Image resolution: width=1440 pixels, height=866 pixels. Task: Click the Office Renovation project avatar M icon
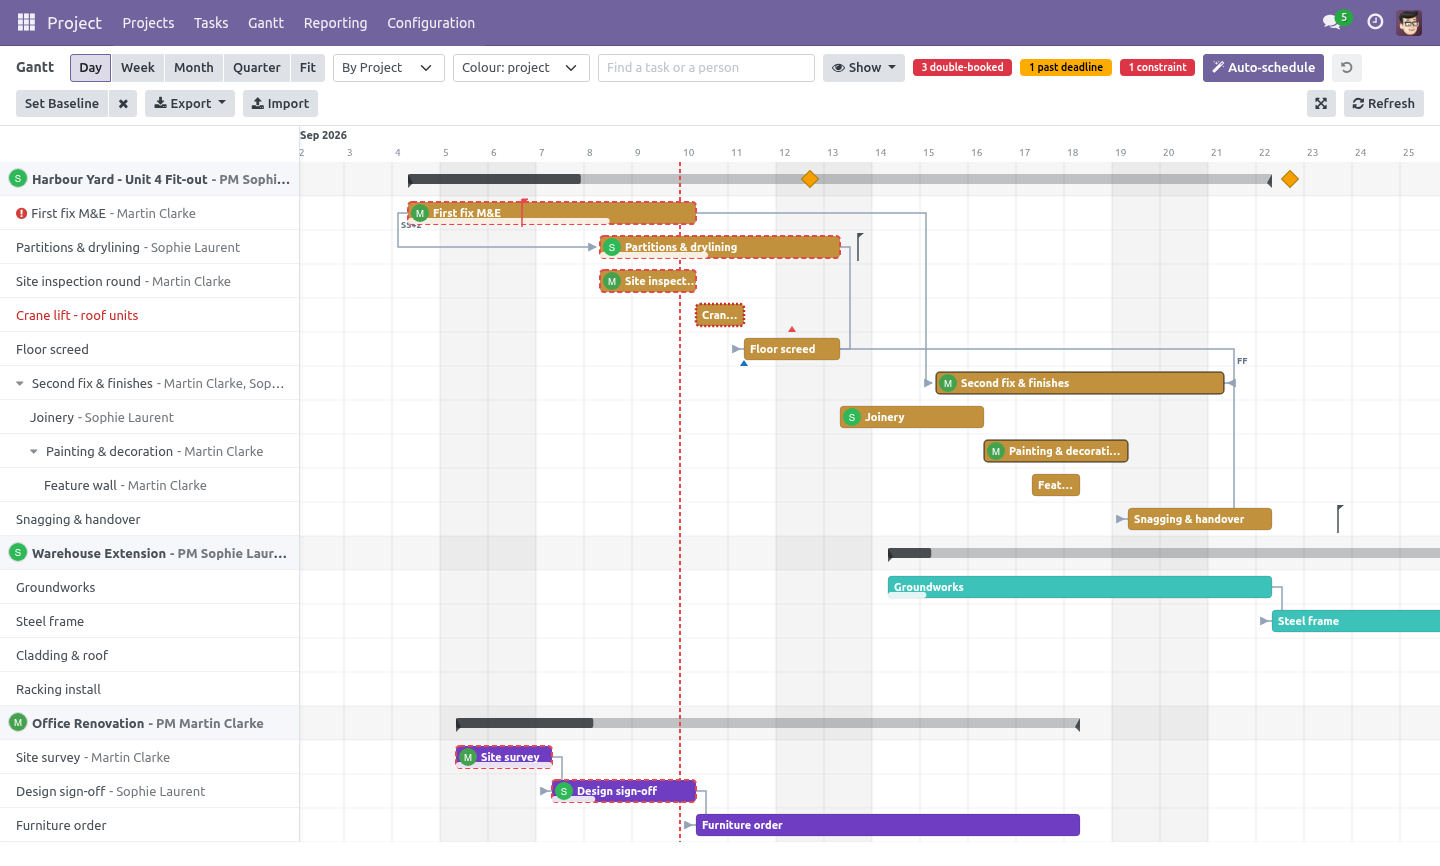(17, 722)
